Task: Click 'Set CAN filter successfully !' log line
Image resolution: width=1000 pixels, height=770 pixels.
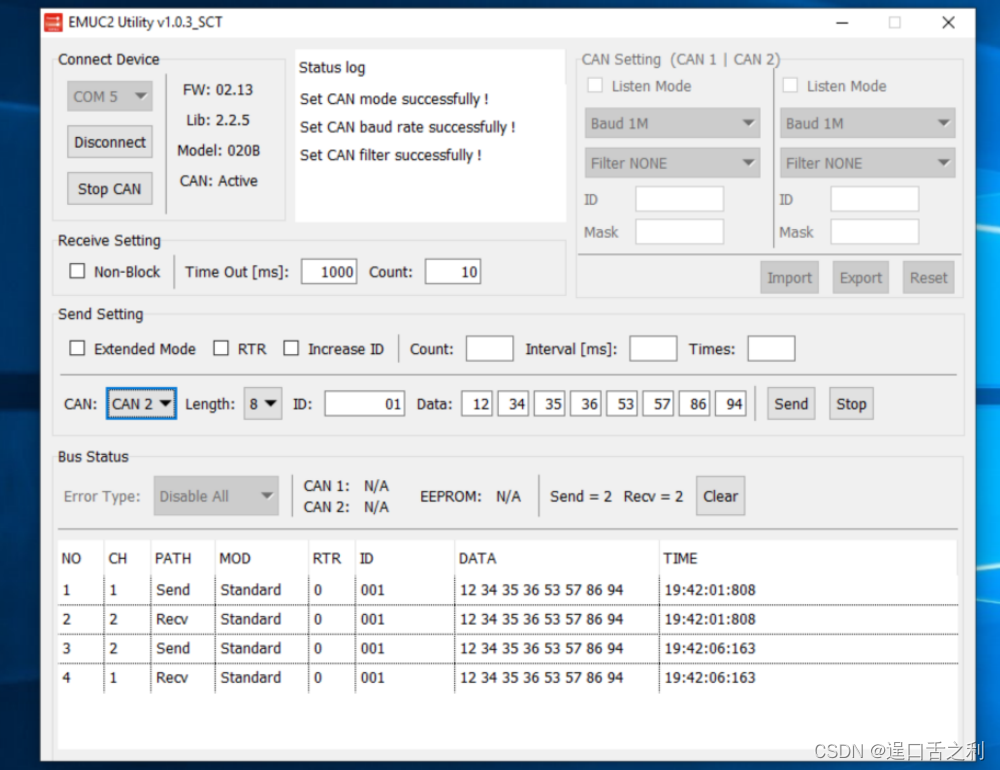Action: pos(391,155)
